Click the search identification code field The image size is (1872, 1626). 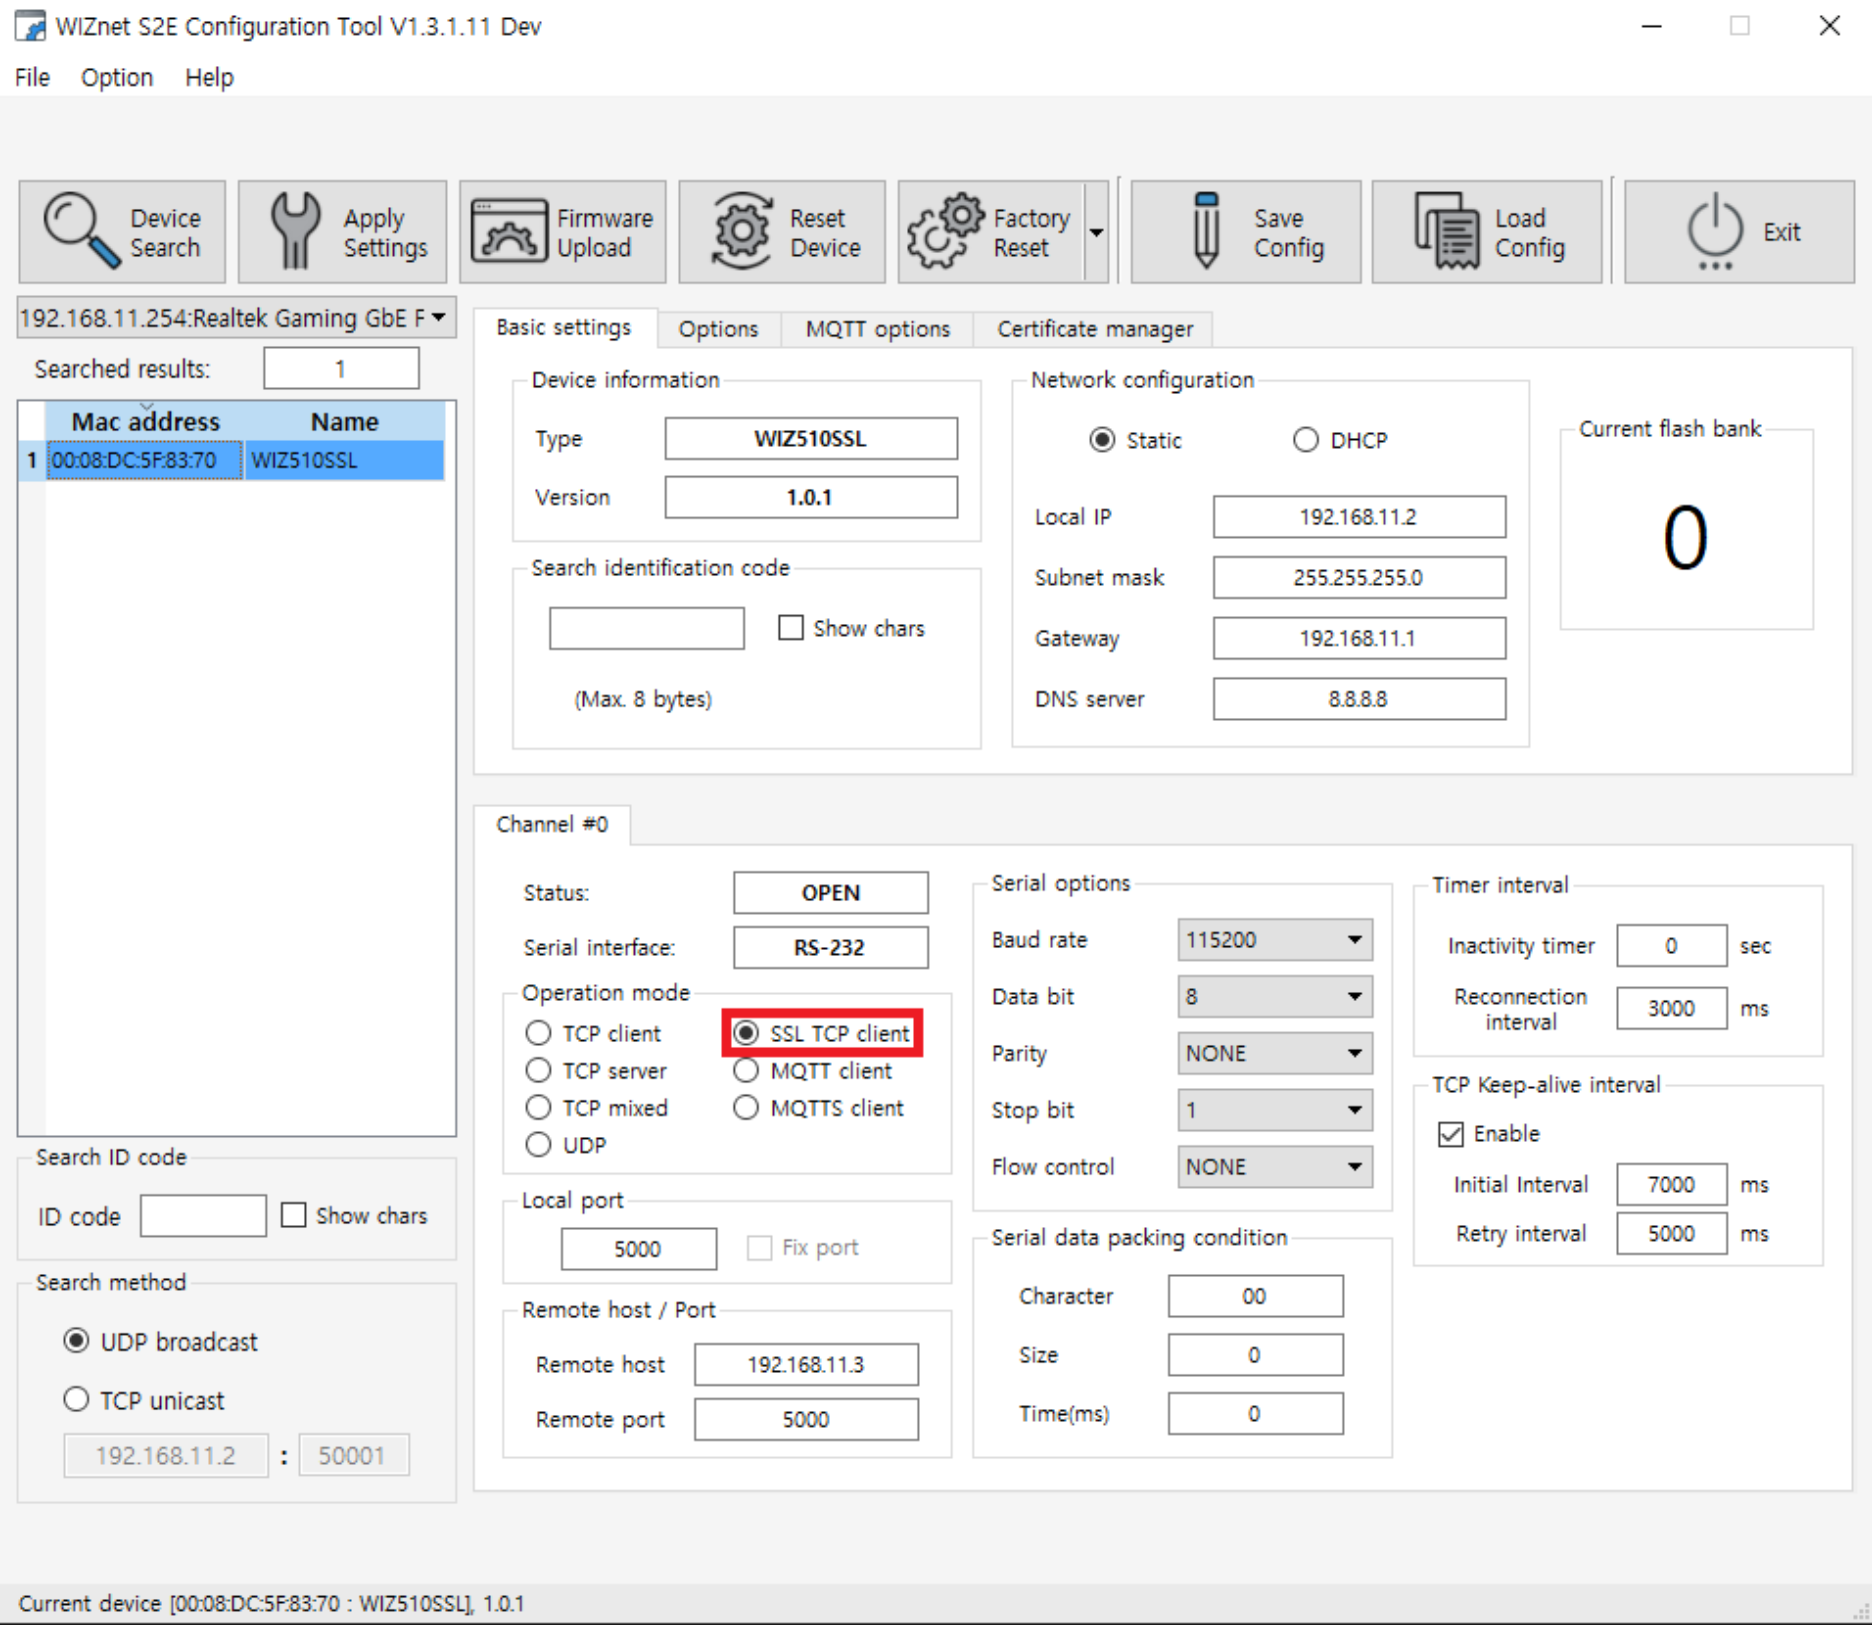[x=646, y=628]
